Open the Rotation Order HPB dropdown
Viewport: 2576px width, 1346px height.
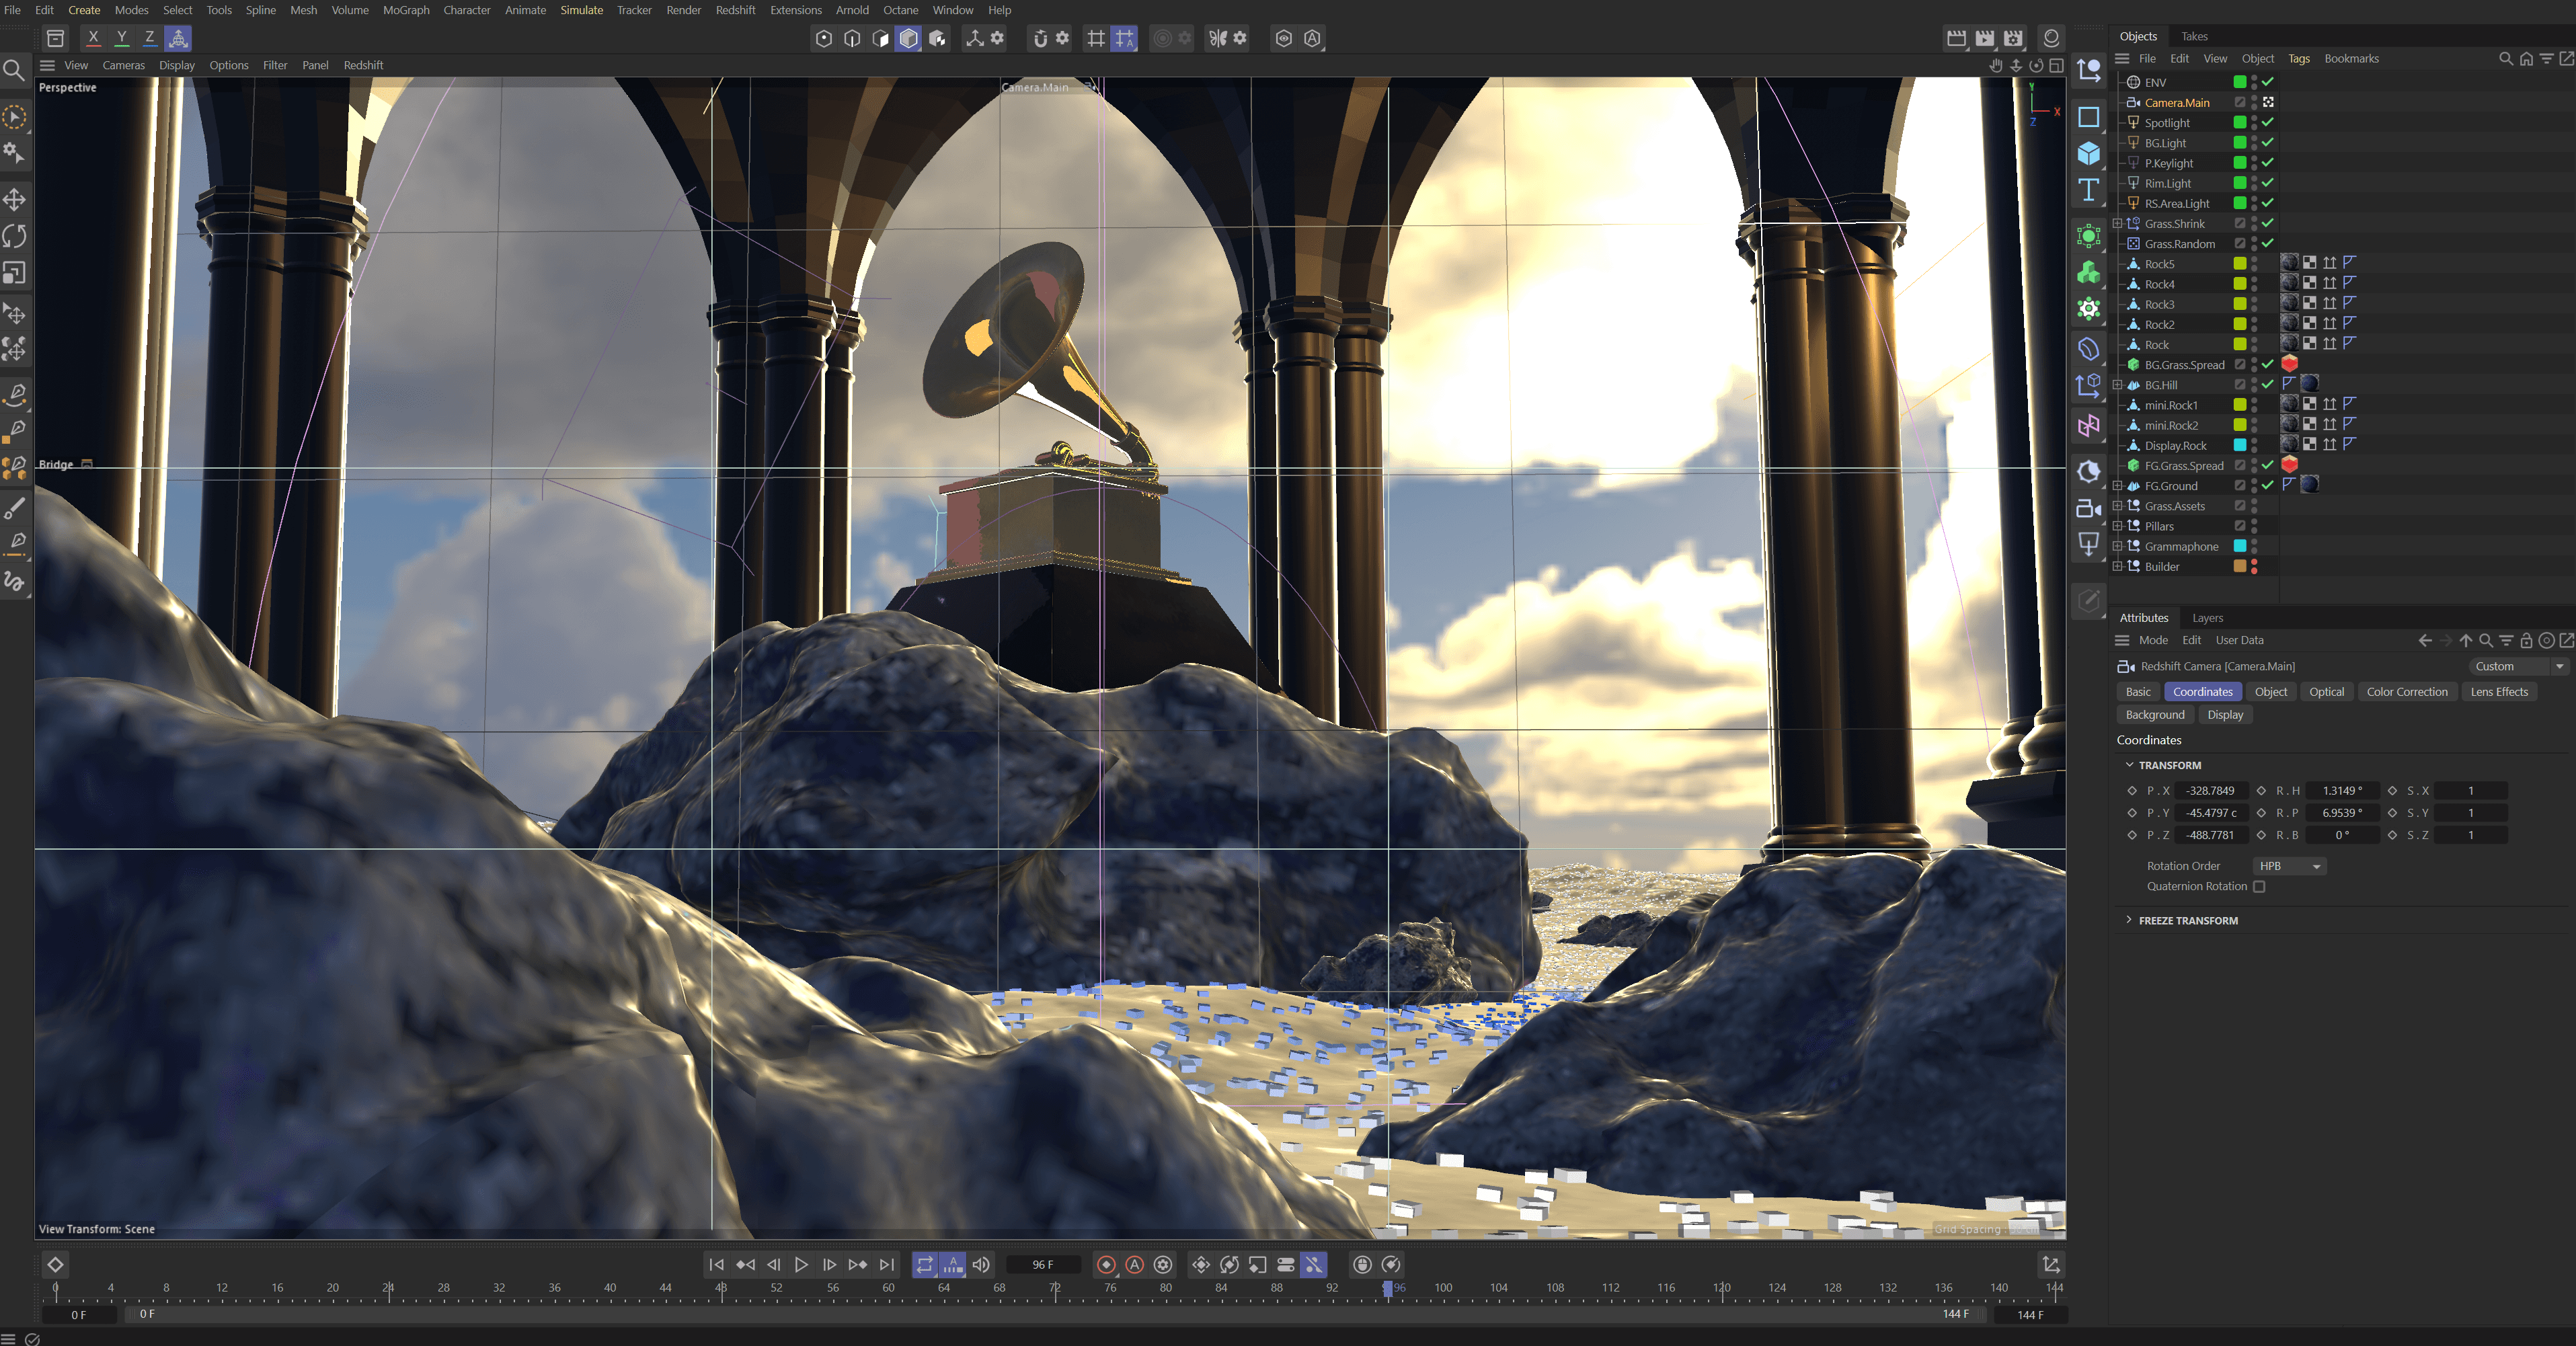(2289, 866)
